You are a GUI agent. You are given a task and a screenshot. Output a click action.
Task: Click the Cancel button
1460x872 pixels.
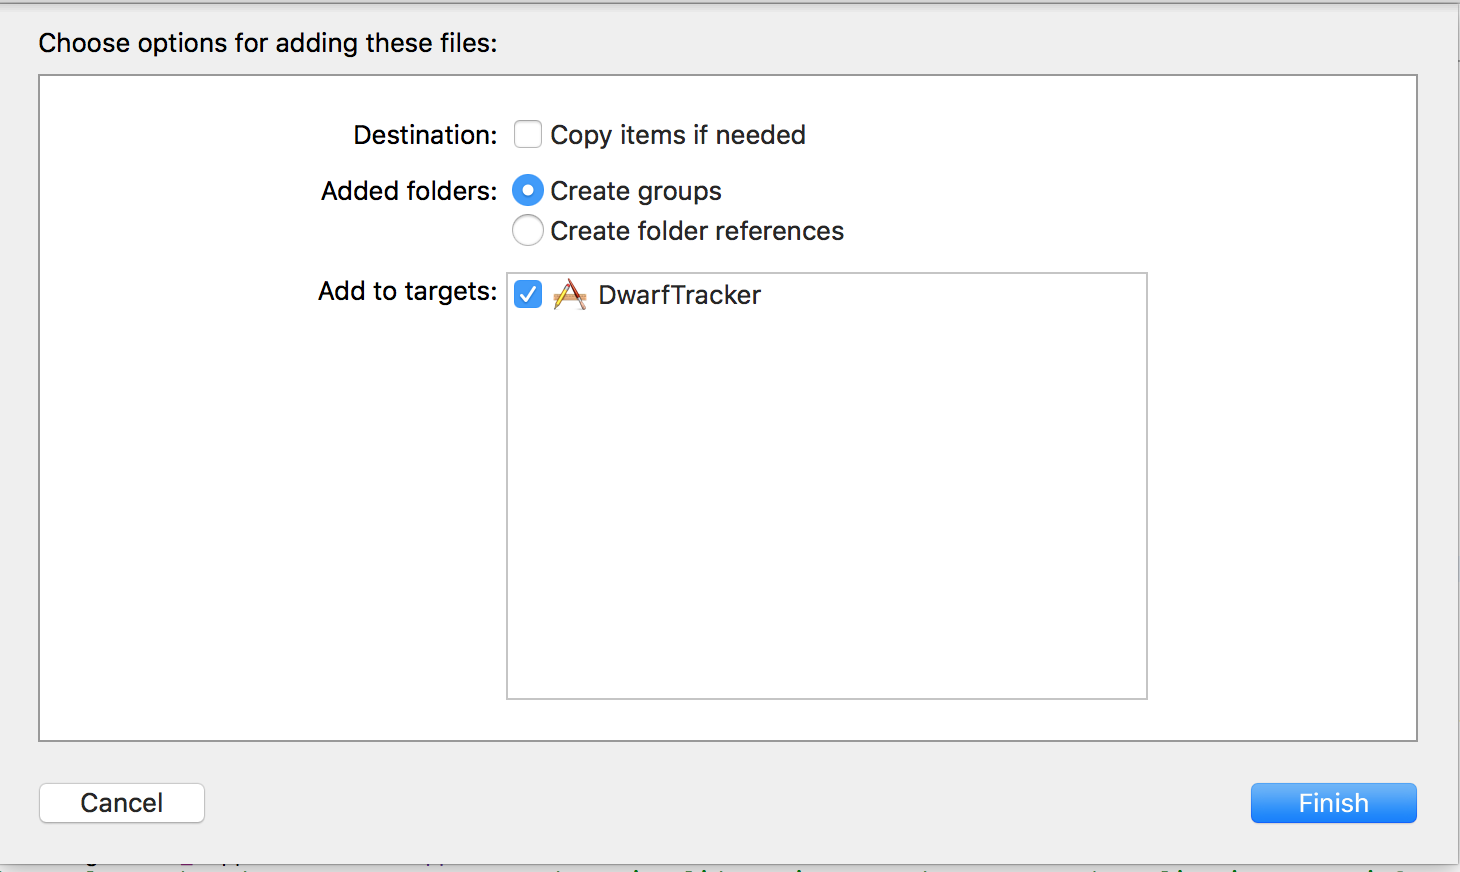[122, 803]
